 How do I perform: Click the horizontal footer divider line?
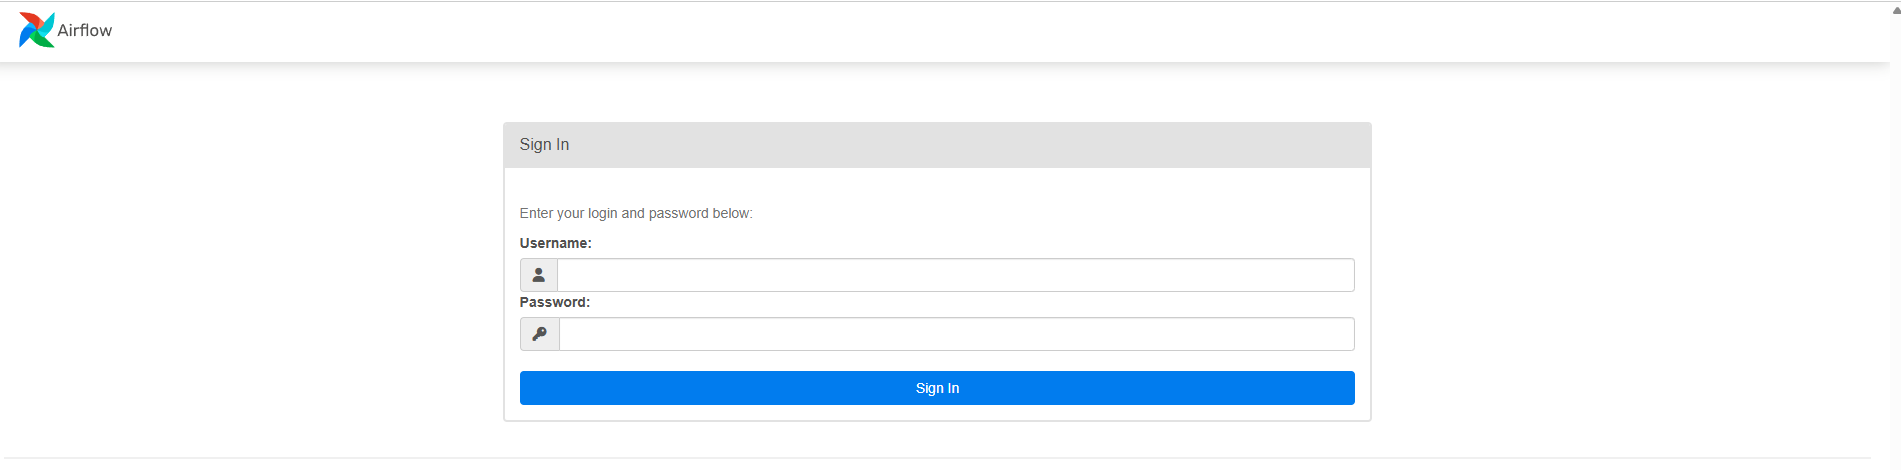[937, 458]
